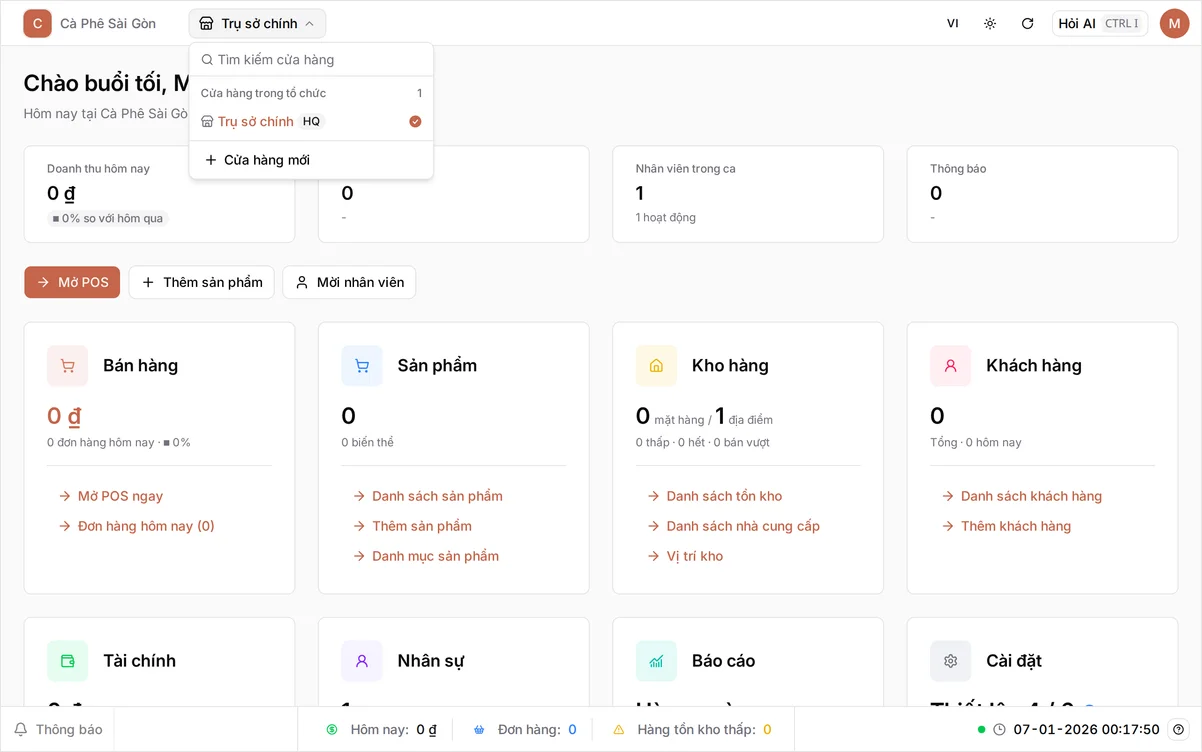1202x752 pixels.
Task: Click the Thêm sản phẩm button
Action: [x=202, y=282]
